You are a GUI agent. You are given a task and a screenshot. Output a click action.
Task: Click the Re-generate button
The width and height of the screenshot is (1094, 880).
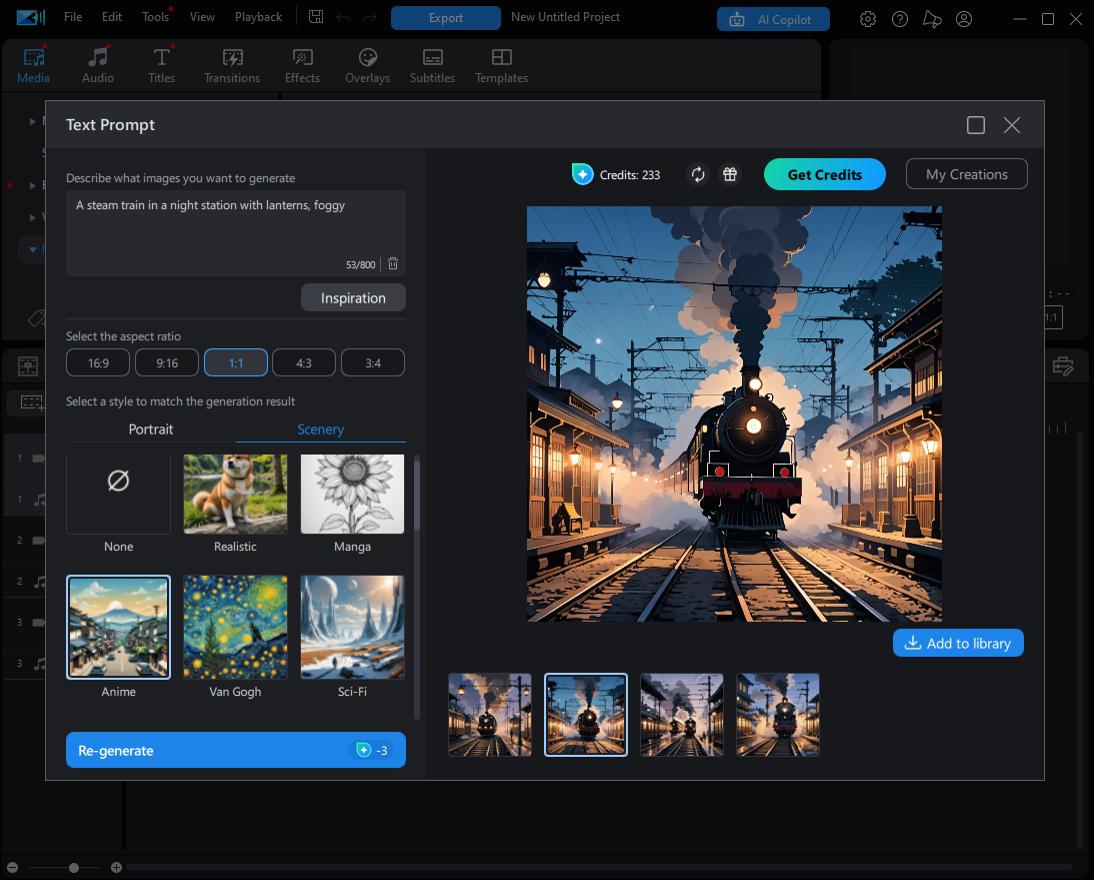[235, 750]
